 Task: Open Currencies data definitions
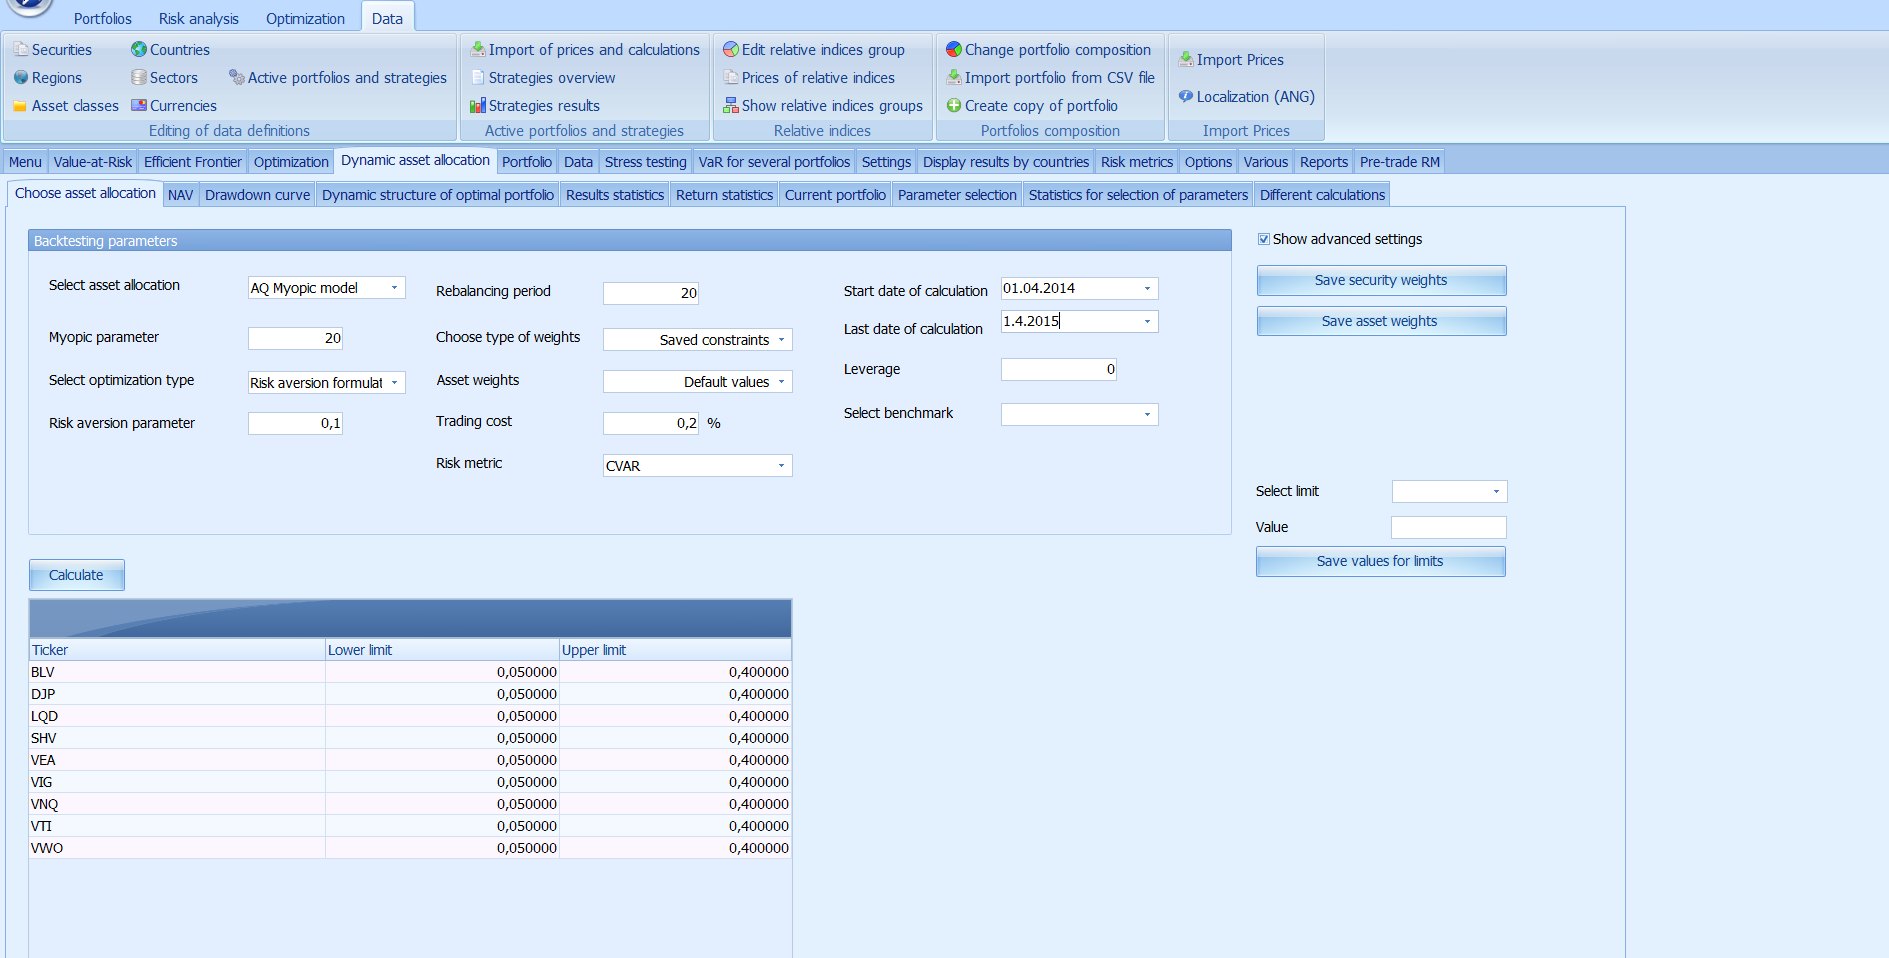click(174, 106)
